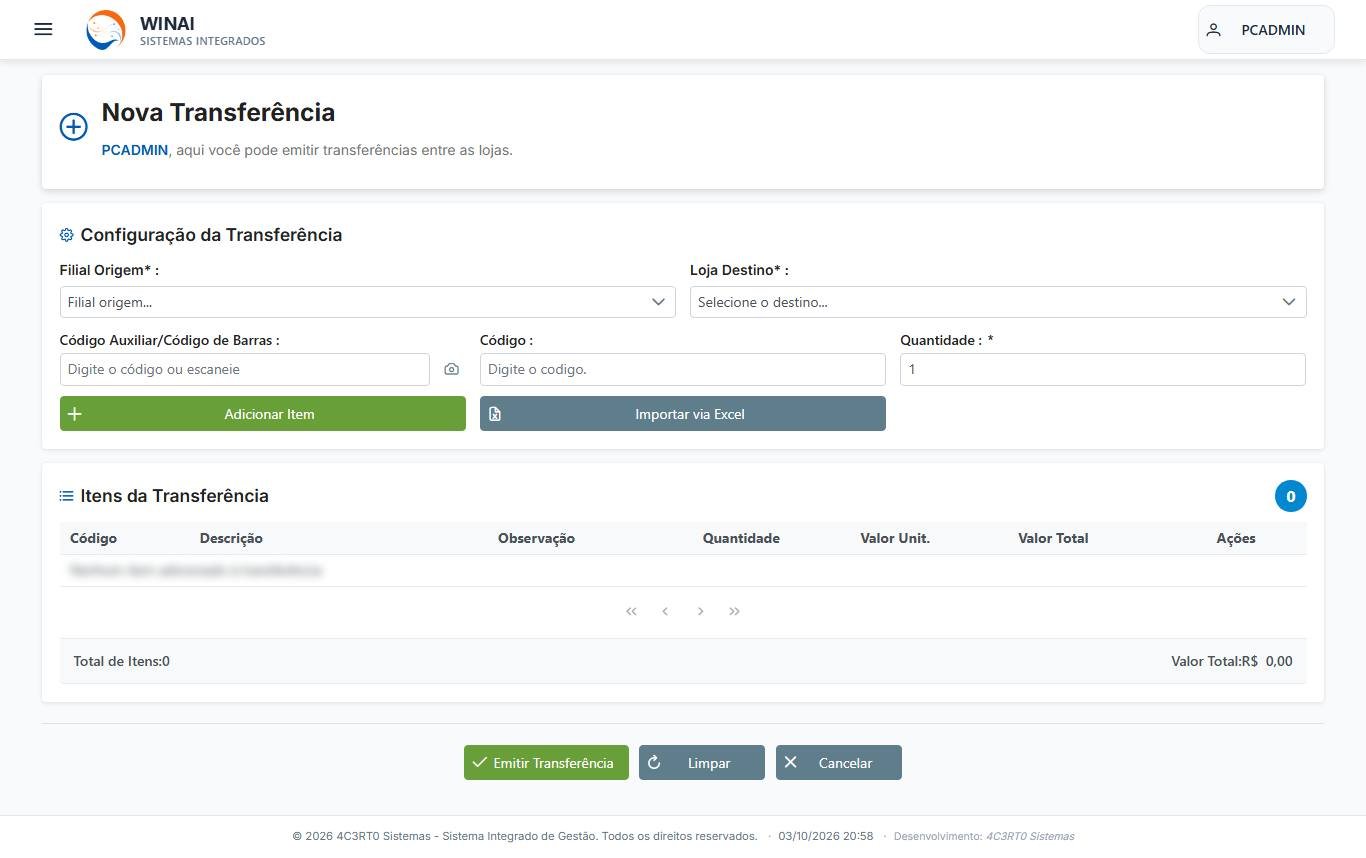Viewport: 1366px width, 858px height.
Task: Click the Código input field
Action: click(x=683, y=369)
